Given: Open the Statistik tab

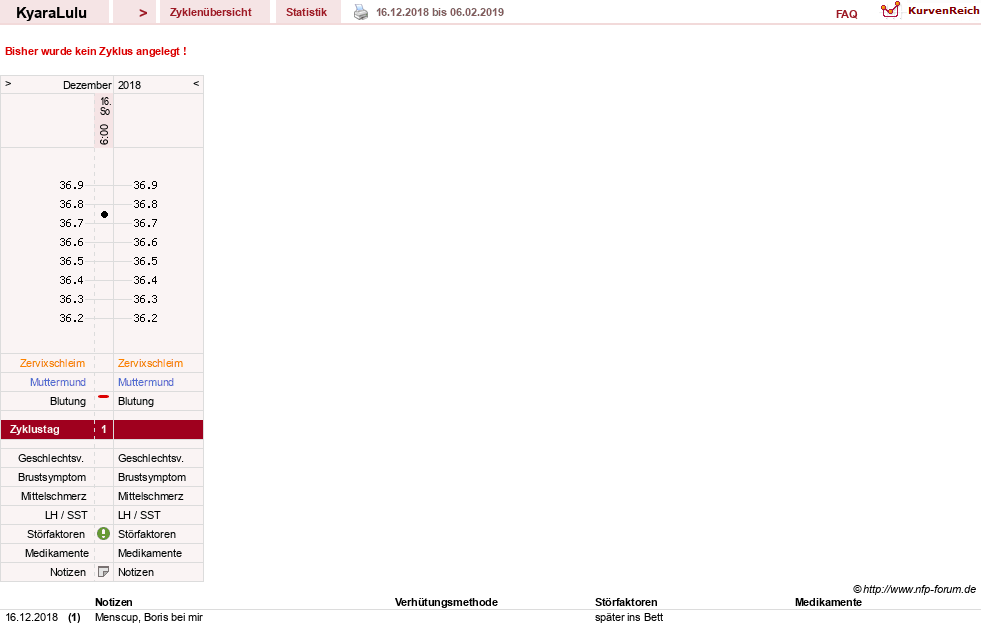Looking at the screenshot, I should click(x=307, y=12).
